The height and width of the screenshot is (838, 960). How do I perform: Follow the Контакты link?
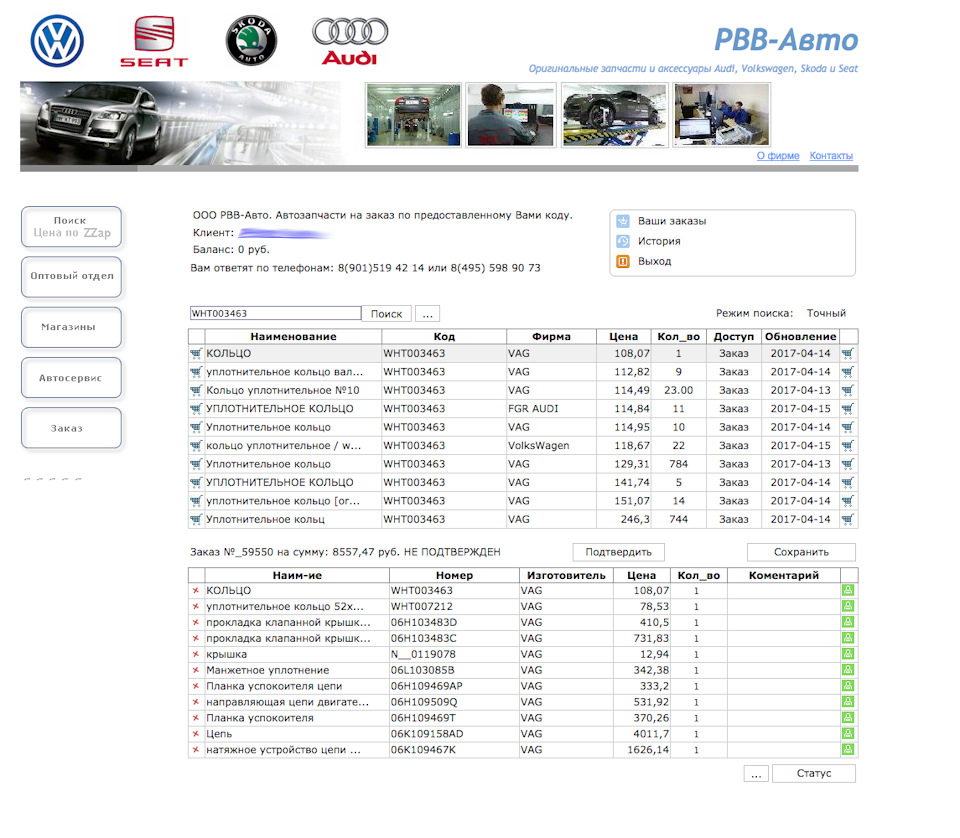[831, 155]
